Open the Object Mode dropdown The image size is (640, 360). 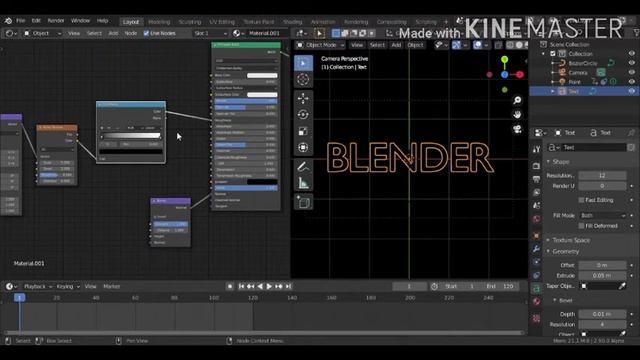pos(320,45)
